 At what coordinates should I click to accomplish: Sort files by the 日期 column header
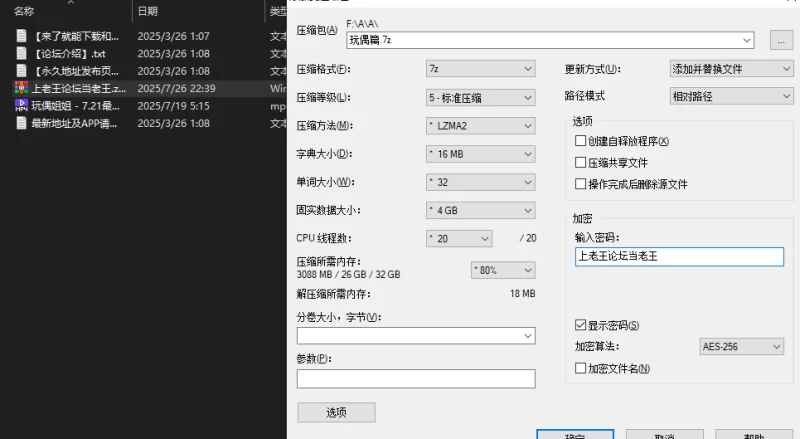(148, 11)
